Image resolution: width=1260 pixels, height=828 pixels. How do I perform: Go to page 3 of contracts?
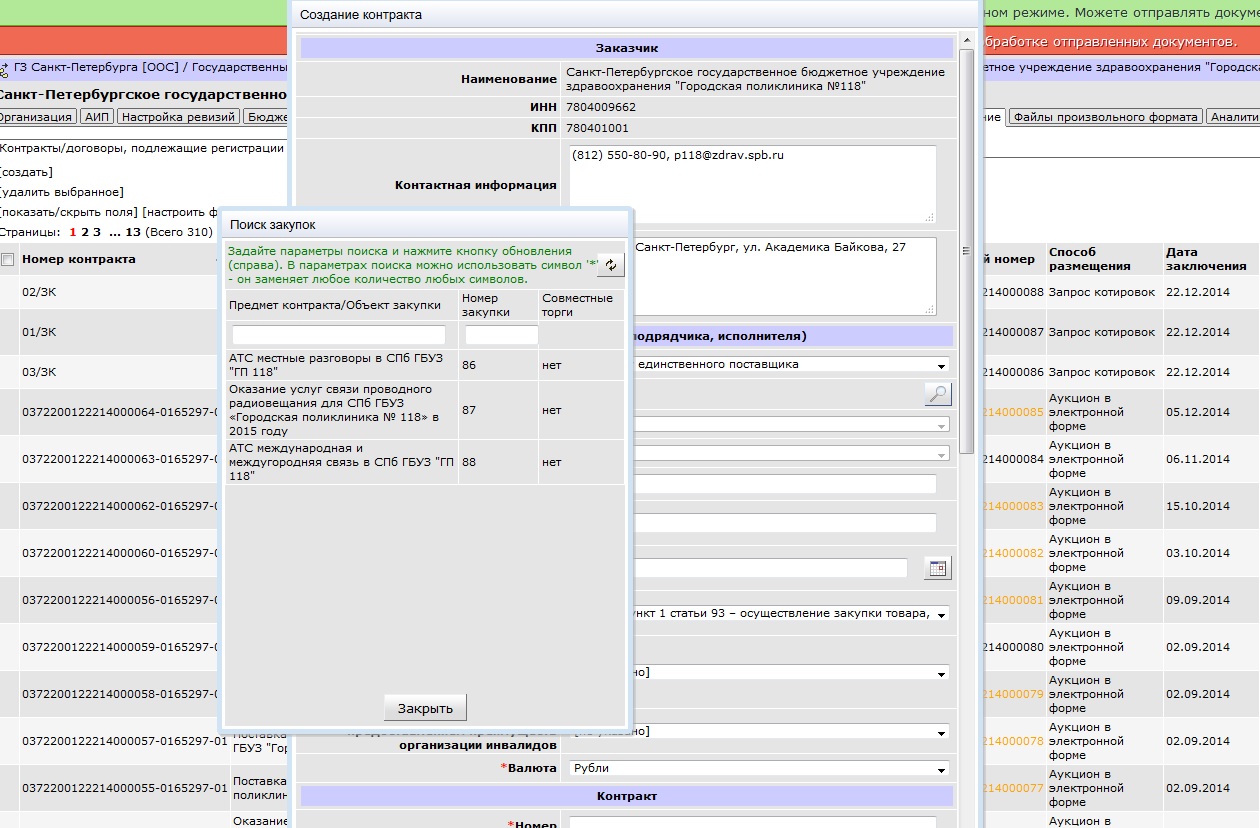point(97,232)
